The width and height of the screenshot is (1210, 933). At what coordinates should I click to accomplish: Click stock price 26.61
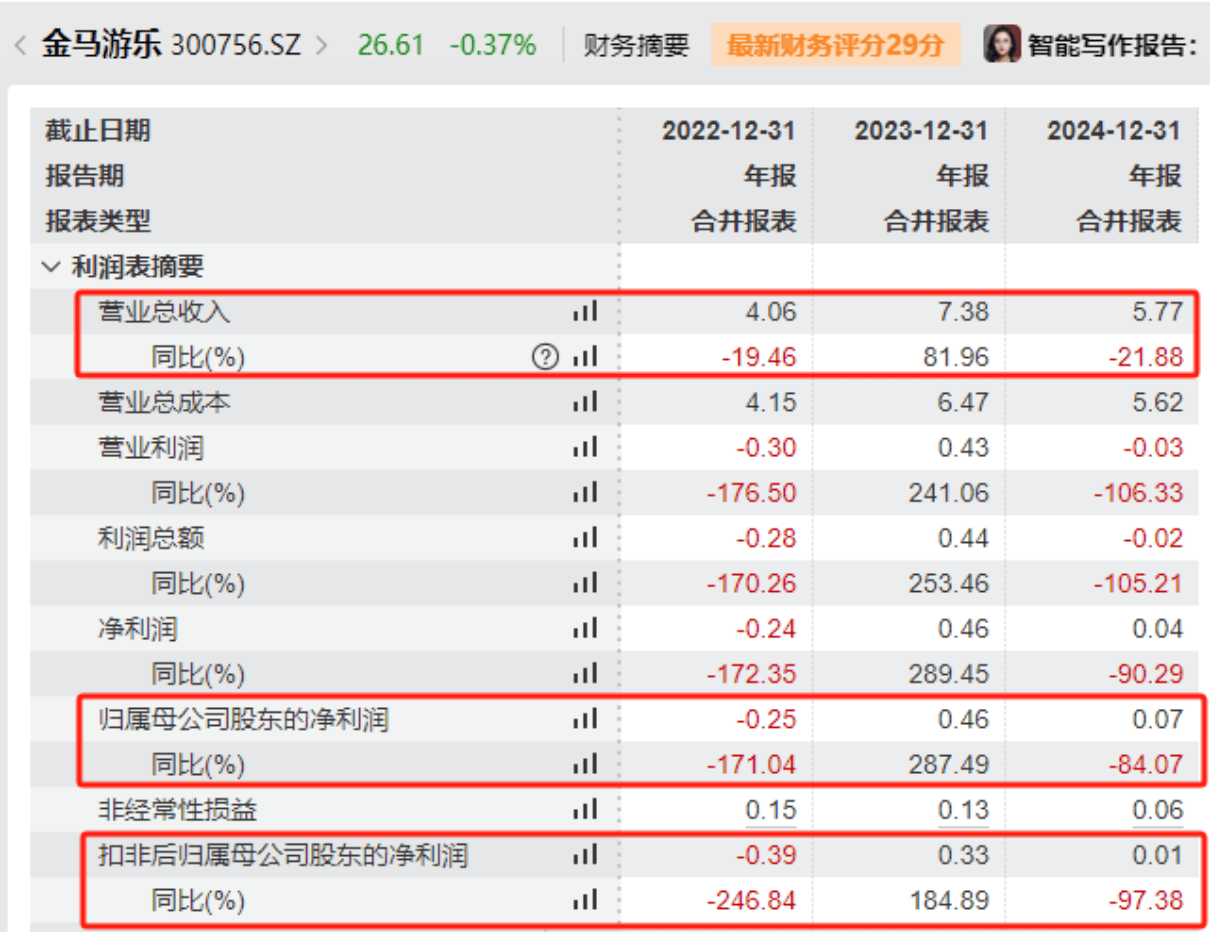tap(391, 45)
